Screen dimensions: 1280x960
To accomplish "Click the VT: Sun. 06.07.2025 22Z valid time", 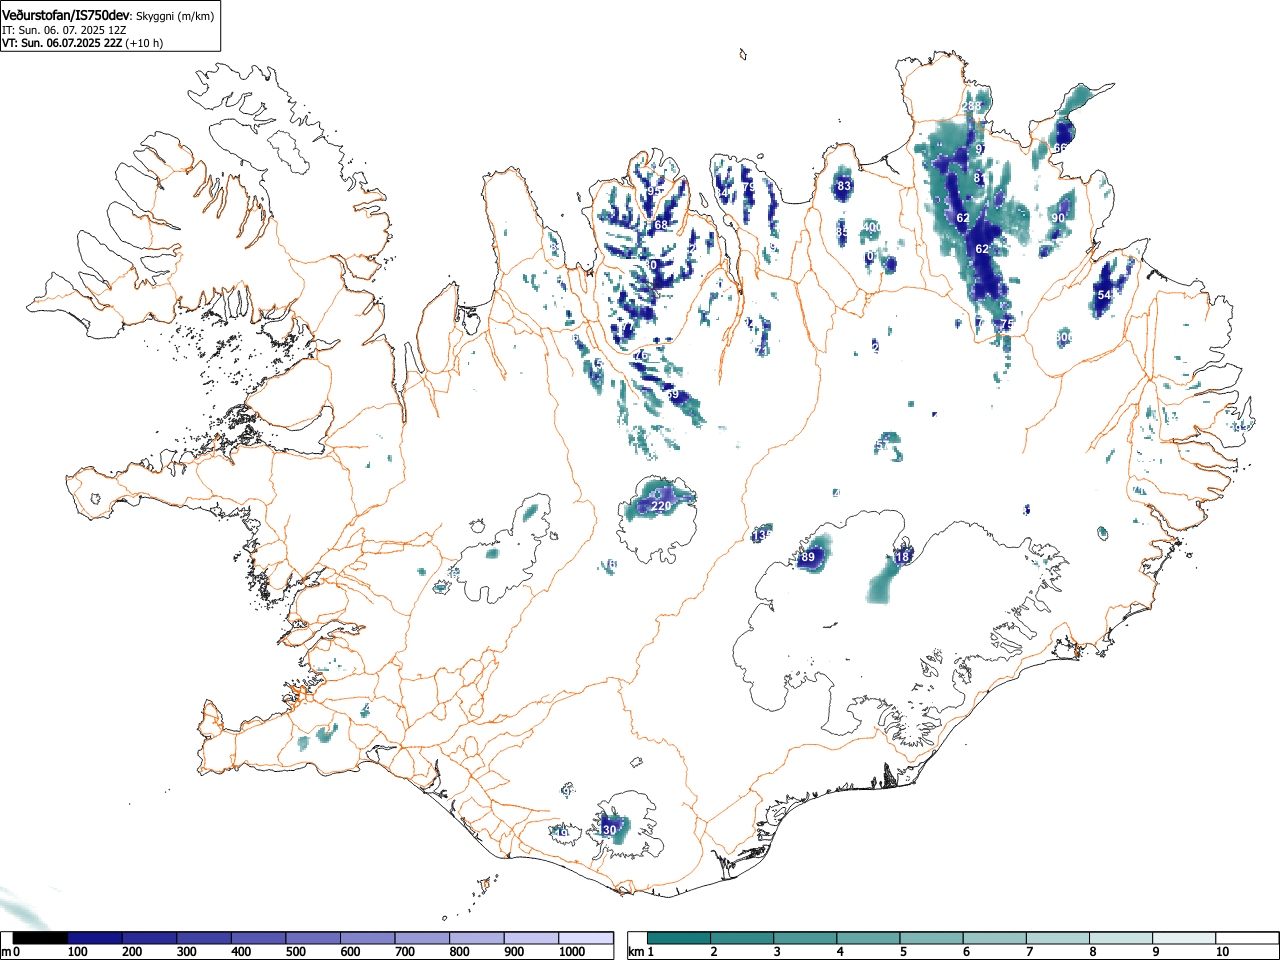I will [x=62, y=43].
